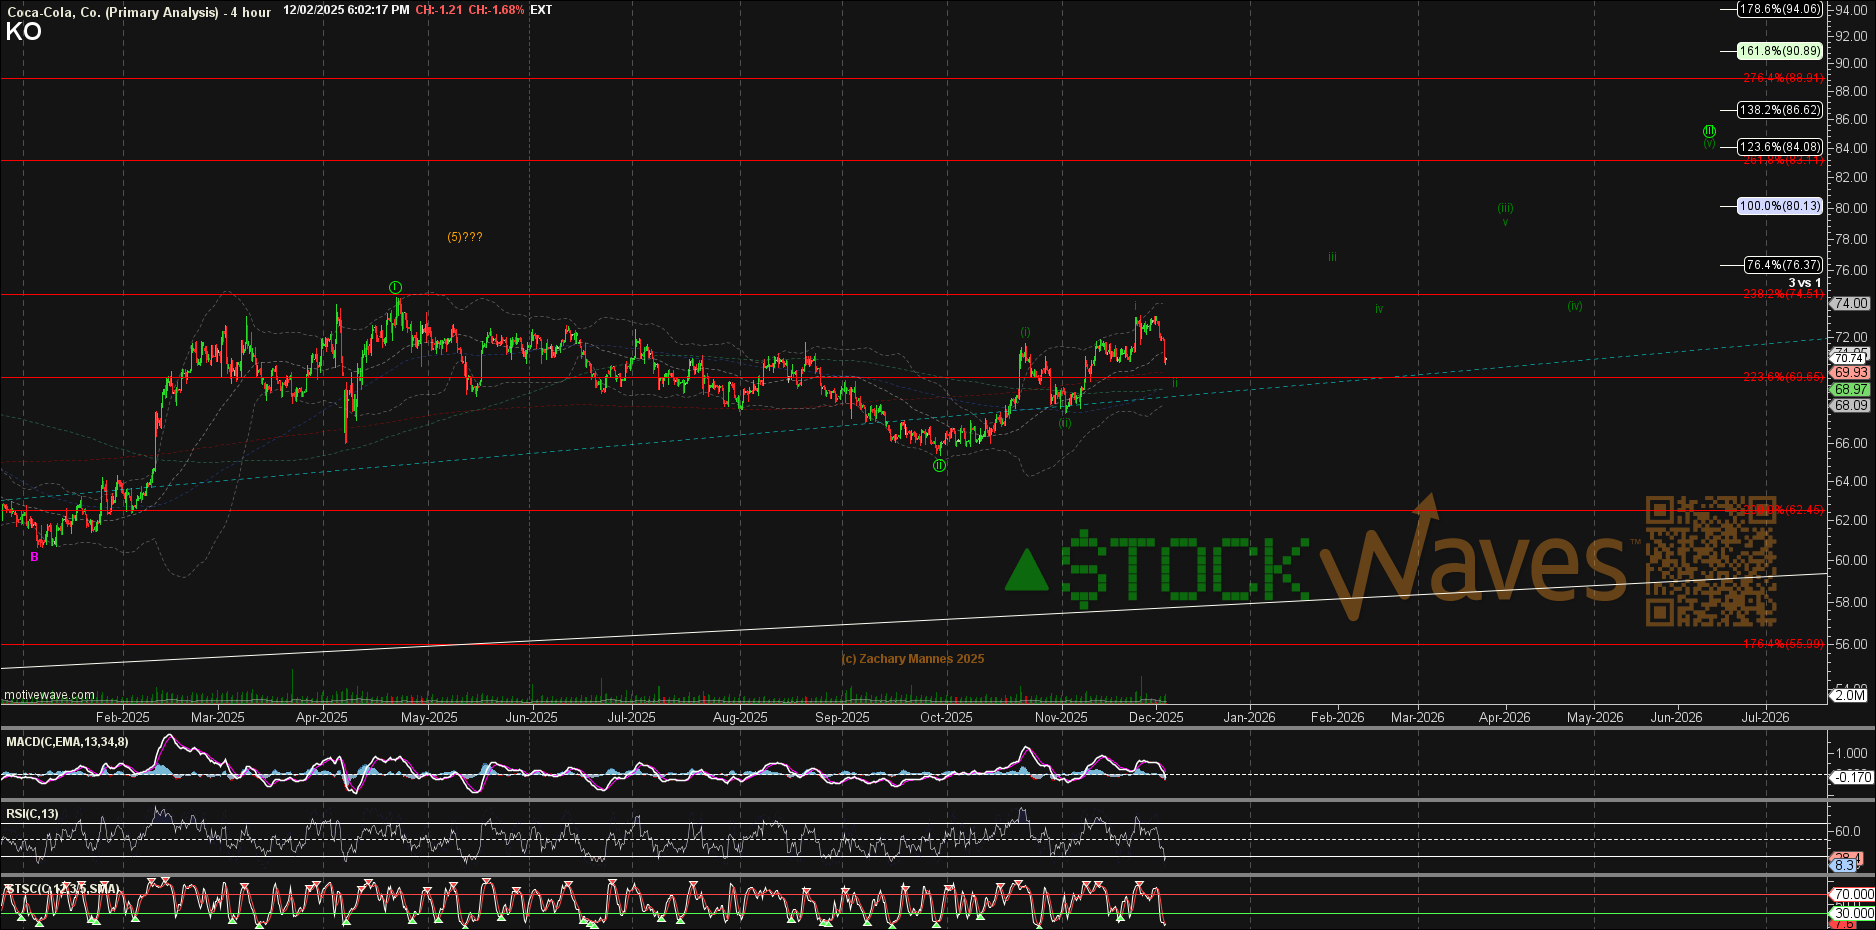Open the MACD(C,EMA,13,34,8) indicator label
Screen dimensions: 1876x930
[67, 742]
